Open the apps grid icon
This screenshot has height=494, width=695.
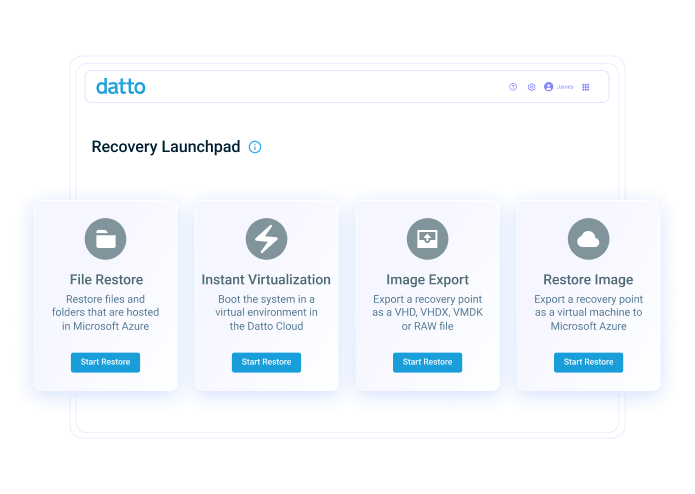tap(586, 87)
